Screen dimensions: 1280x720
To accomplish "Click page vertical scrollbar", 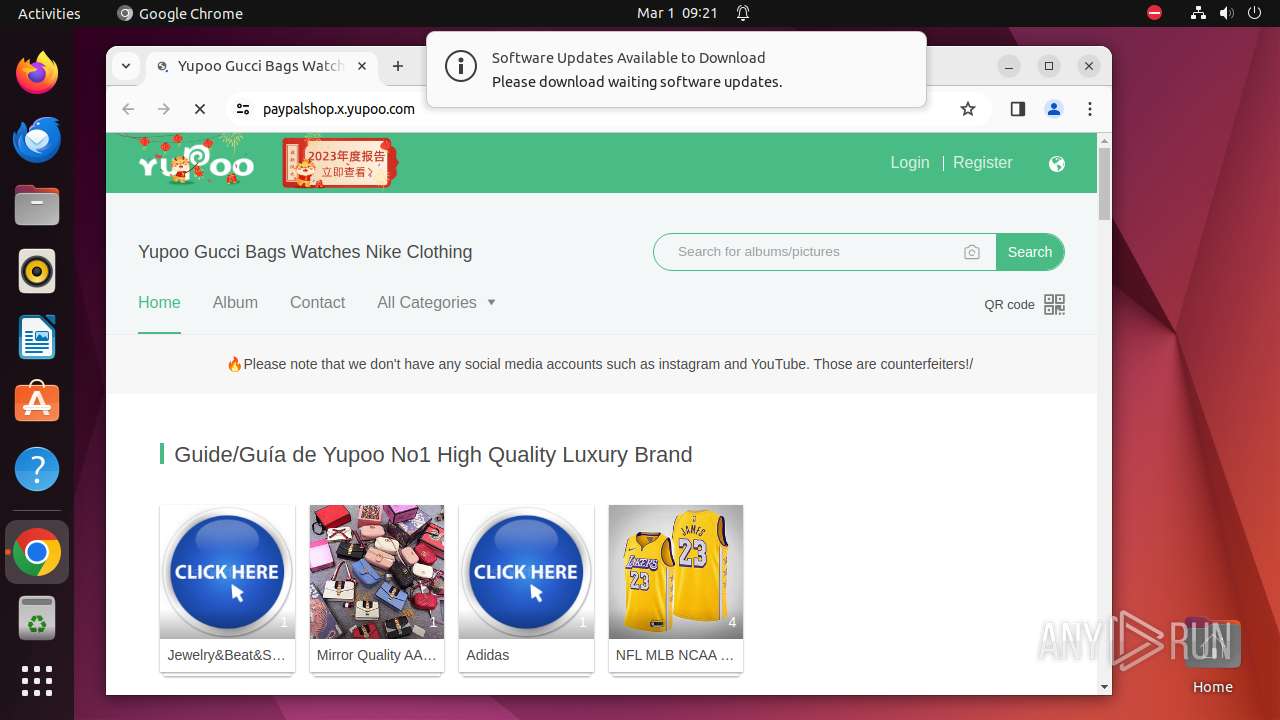I will click(1104, 184).
